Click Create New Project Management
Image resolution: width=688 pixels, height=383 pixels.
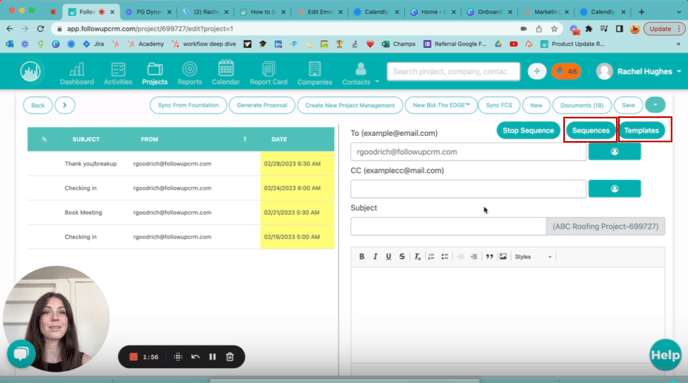click(x=350, y=105)
